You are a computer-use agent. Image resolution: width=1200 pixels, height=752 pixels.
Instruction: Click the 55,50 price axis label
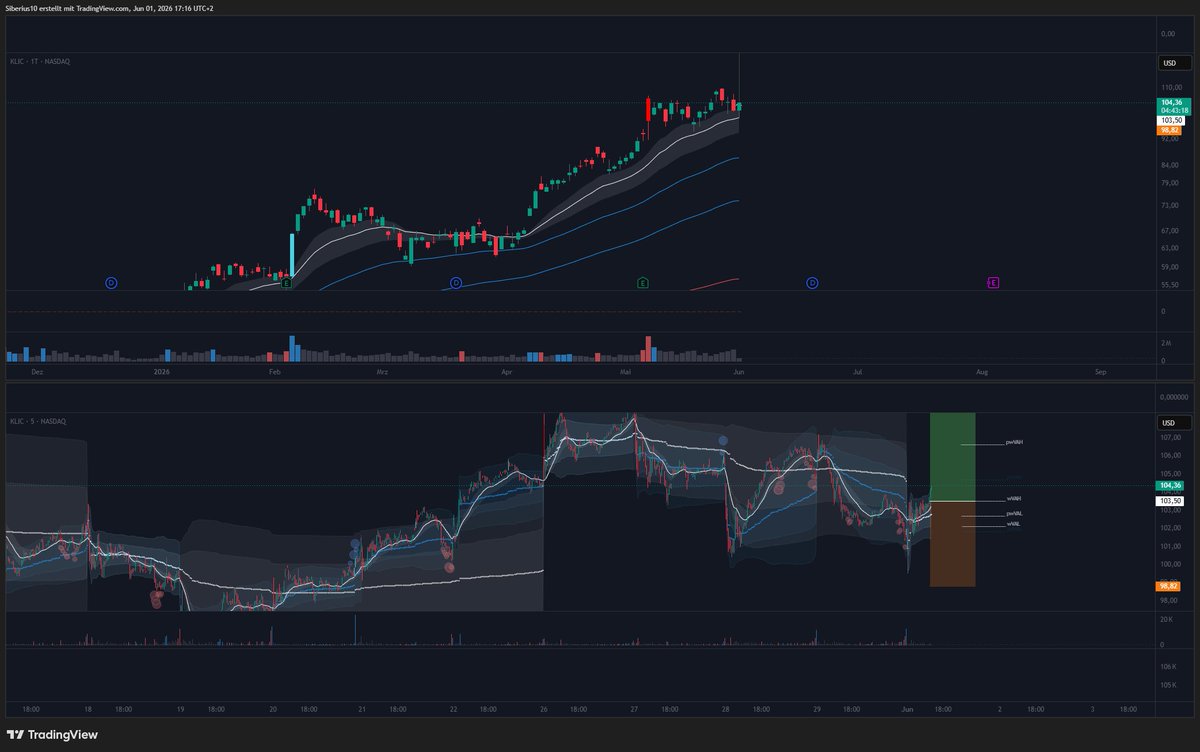tap(1168, 285)
